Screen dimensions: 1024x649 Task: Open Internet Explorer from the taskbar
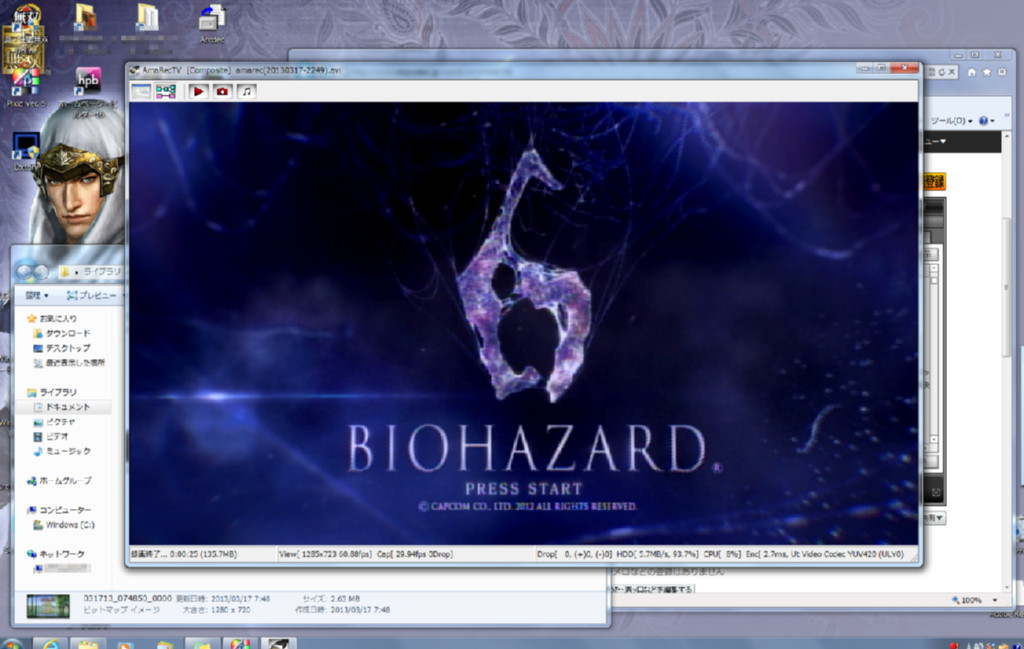click(50, 643)
